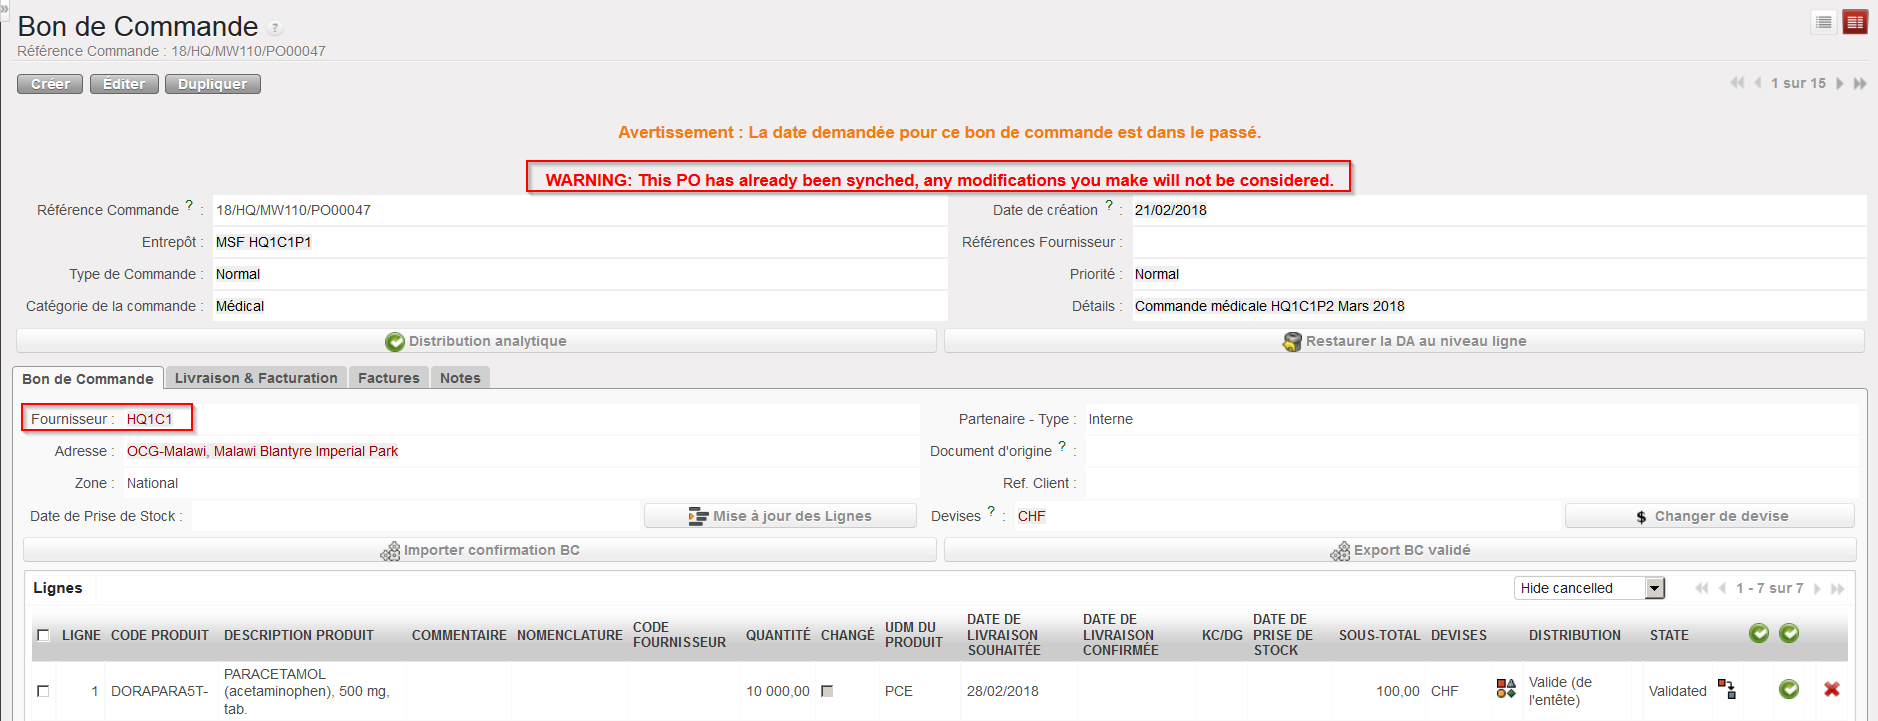Click split line icon next to Validated state
This screenshot has height=721, width=1878.
pos(1727,688)
